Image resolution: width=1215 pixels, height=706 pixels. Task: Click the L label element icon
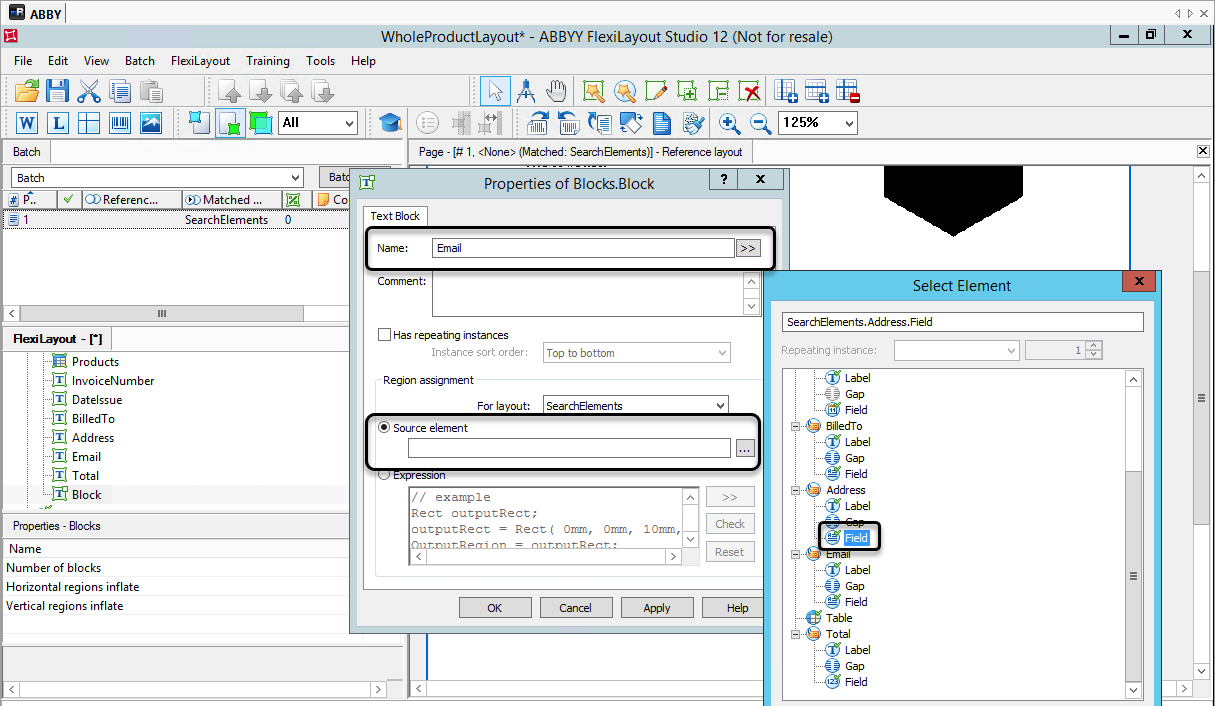[x=58, y=123]
